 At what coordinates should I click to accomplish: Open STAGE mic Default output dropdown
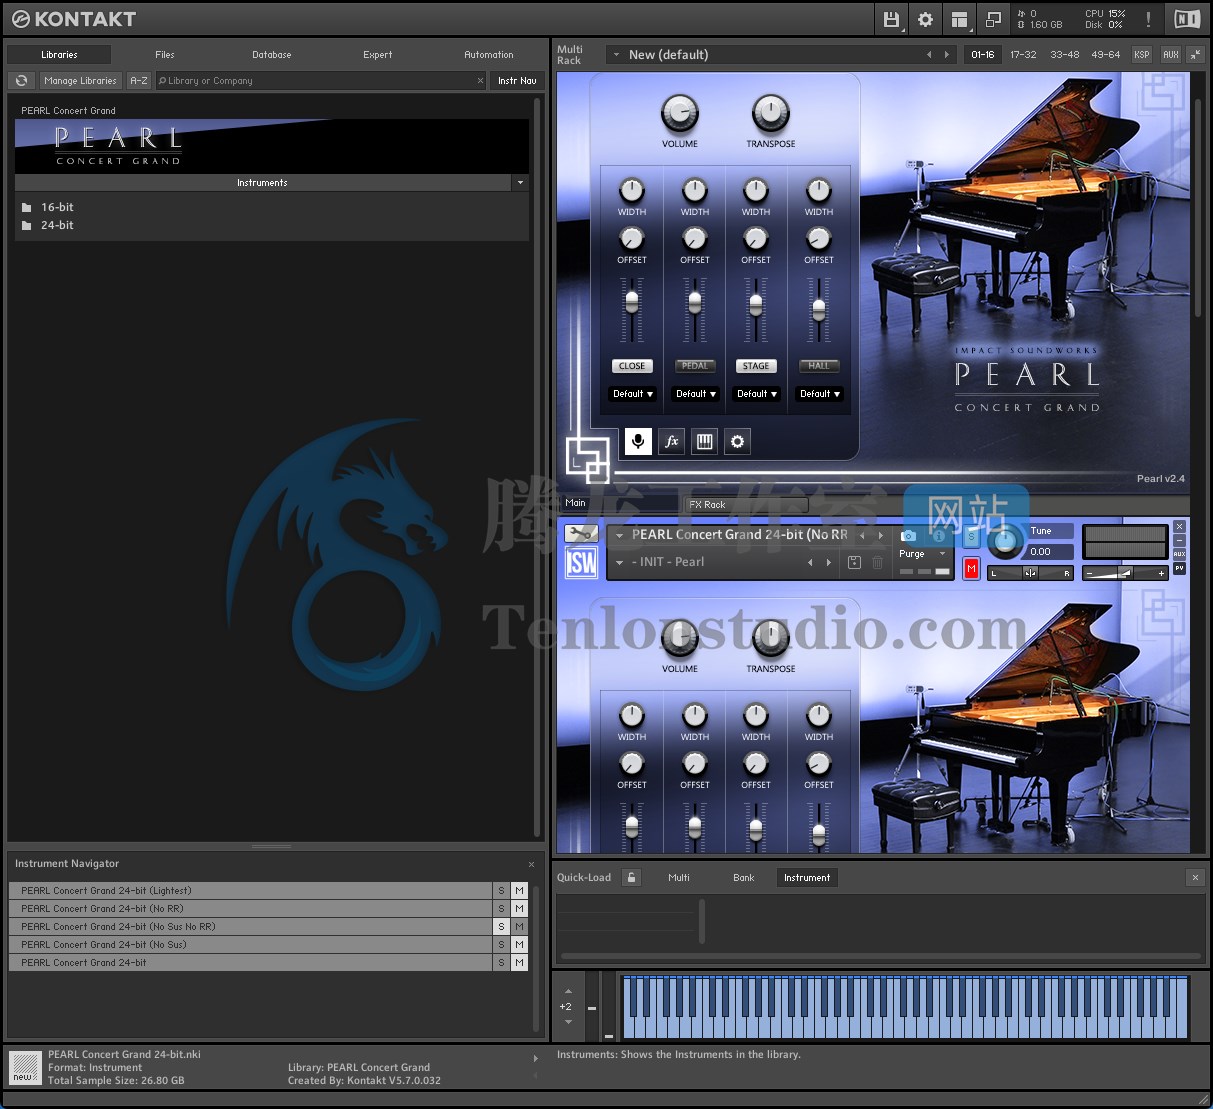(756, 394)
